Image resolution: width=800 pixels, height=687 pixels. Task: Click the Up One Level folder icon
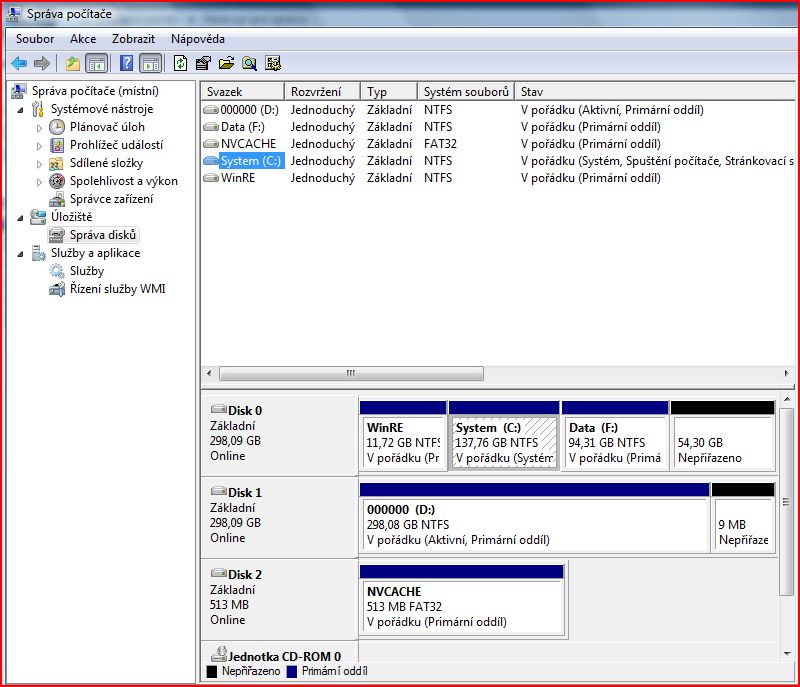pyautogui.click(x=73, y=64)
